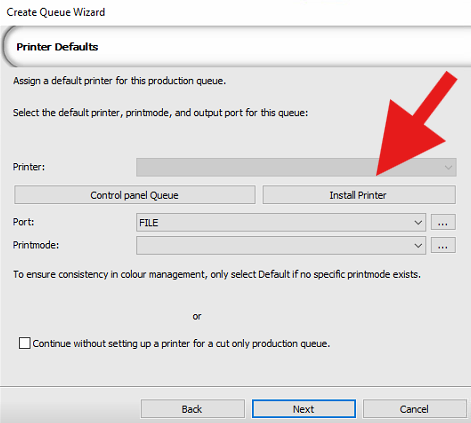This screenshot has width=471, height=423.
Task: Expand the Port dropdown showing FILE
Action: point(281,222)
